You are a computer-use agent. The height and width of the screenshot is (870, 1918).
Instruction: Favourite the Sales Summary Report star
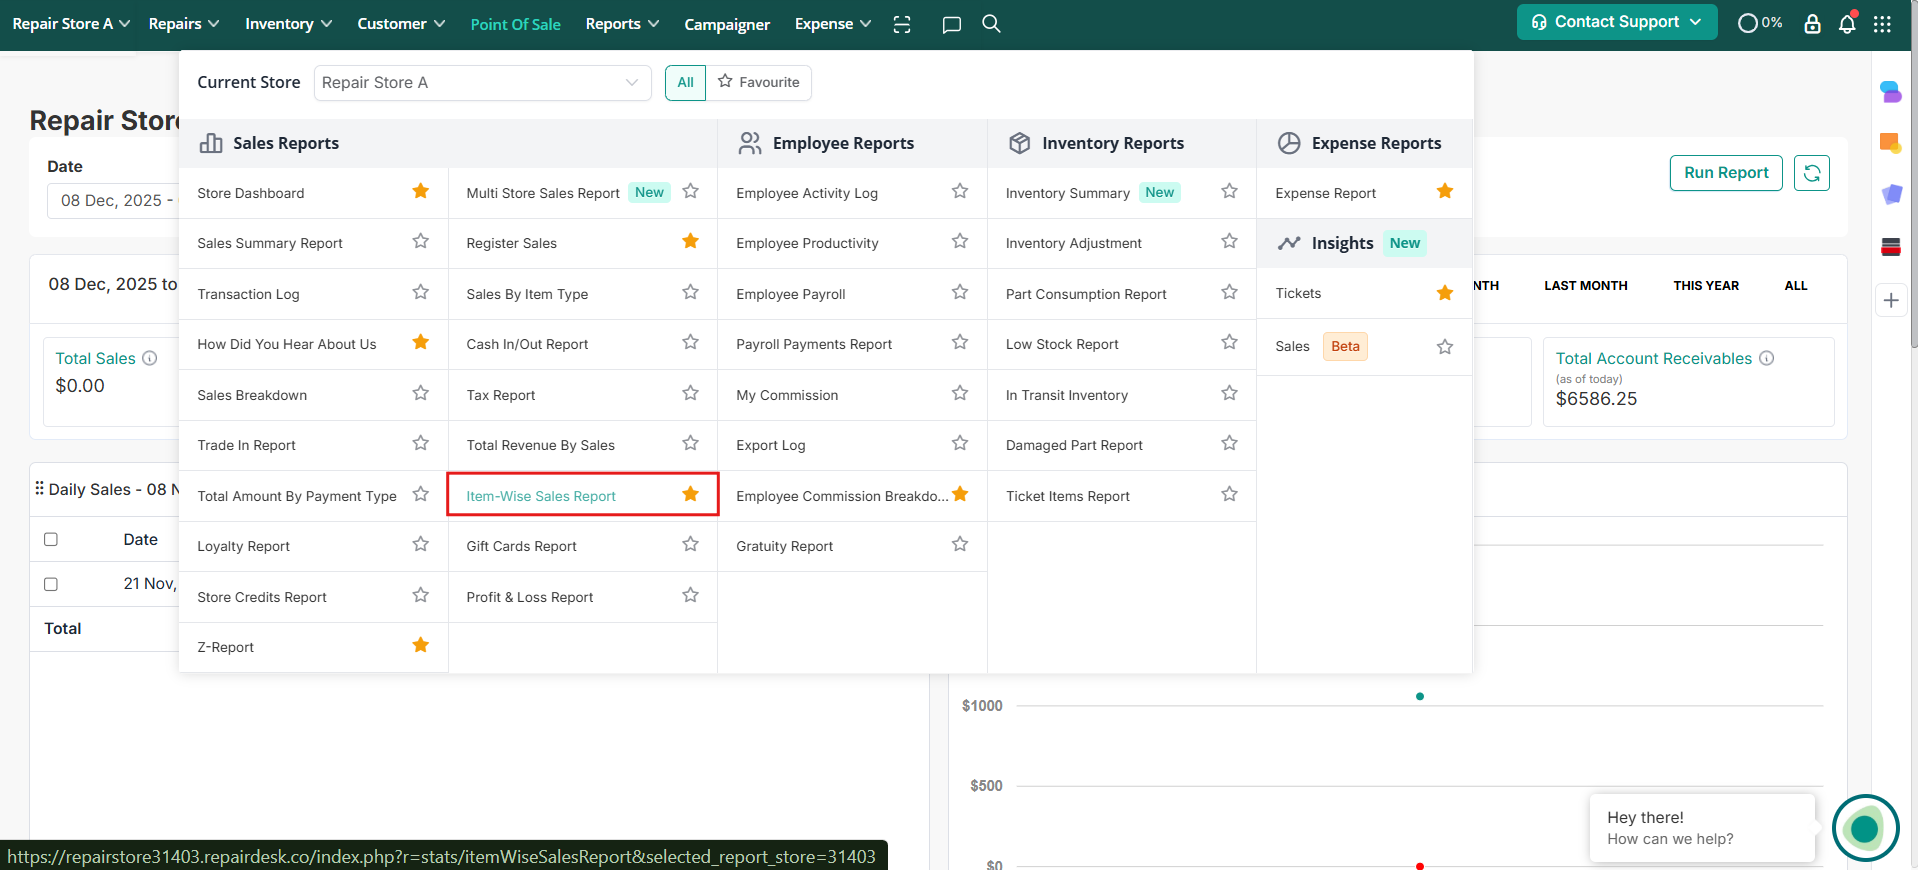421,242
